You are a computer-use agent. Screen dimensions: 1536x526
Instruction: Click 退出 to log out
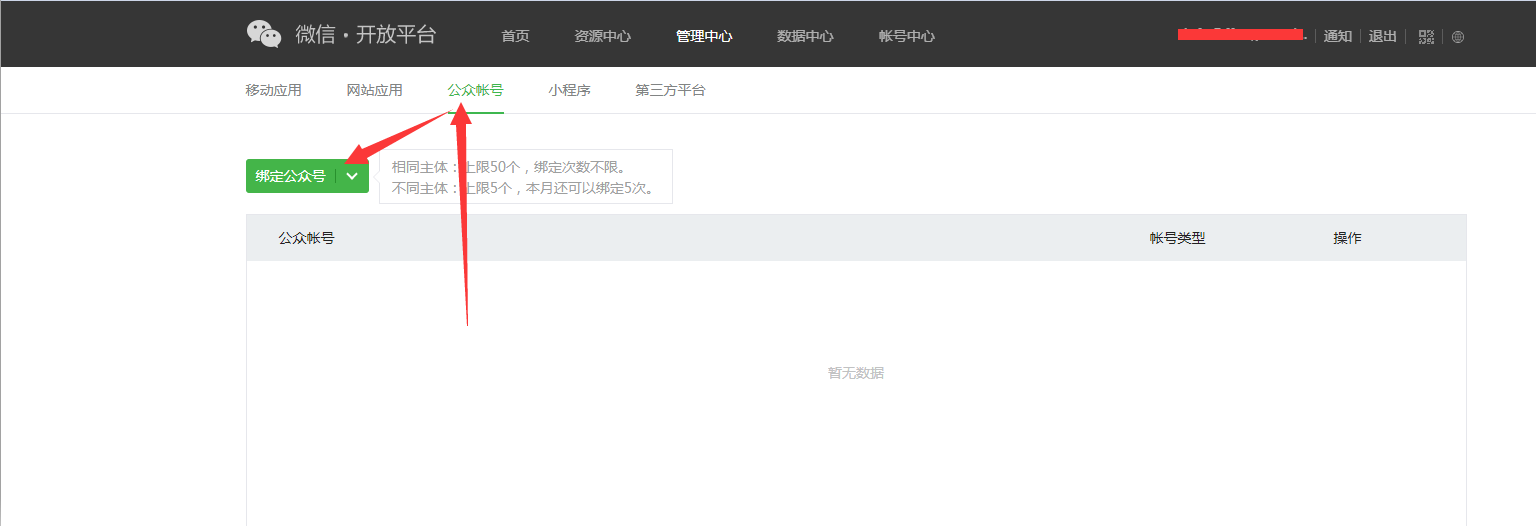1382,36
